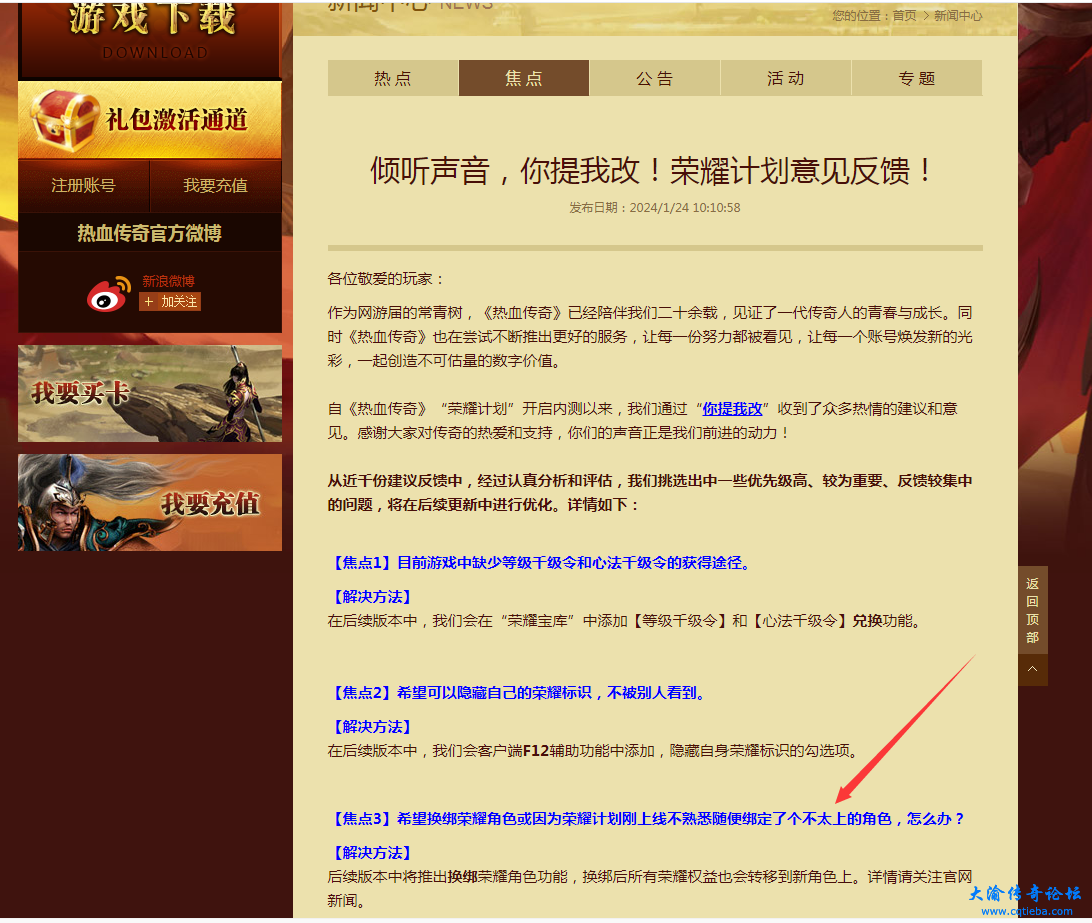Viewport: 1092px width, 923px height.
Task: Click 解决方法 label under 焦点2
Action: point(373,727)
